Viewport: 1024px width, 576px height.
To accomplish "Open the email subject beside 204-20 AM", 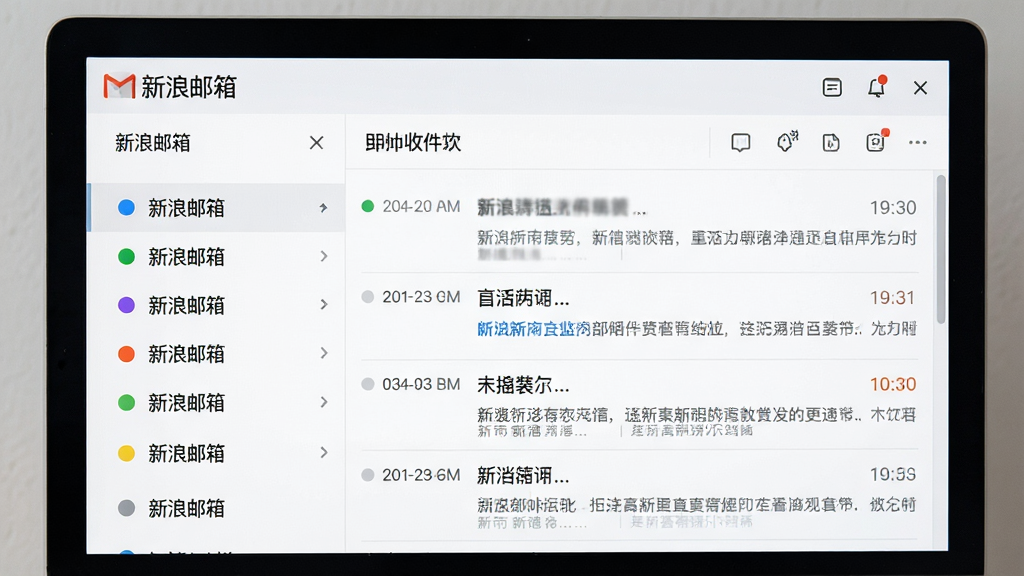I will [x=562, y=208].
